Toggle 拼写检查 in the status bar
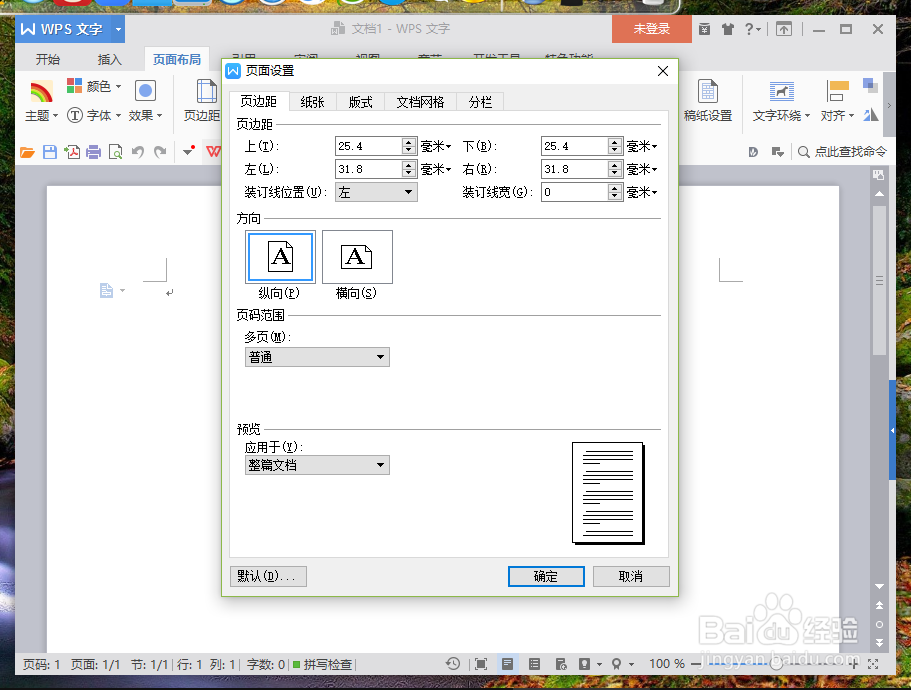Image resolution: width=911 pixels, height=690 pixels. click(x=322, y=664)
